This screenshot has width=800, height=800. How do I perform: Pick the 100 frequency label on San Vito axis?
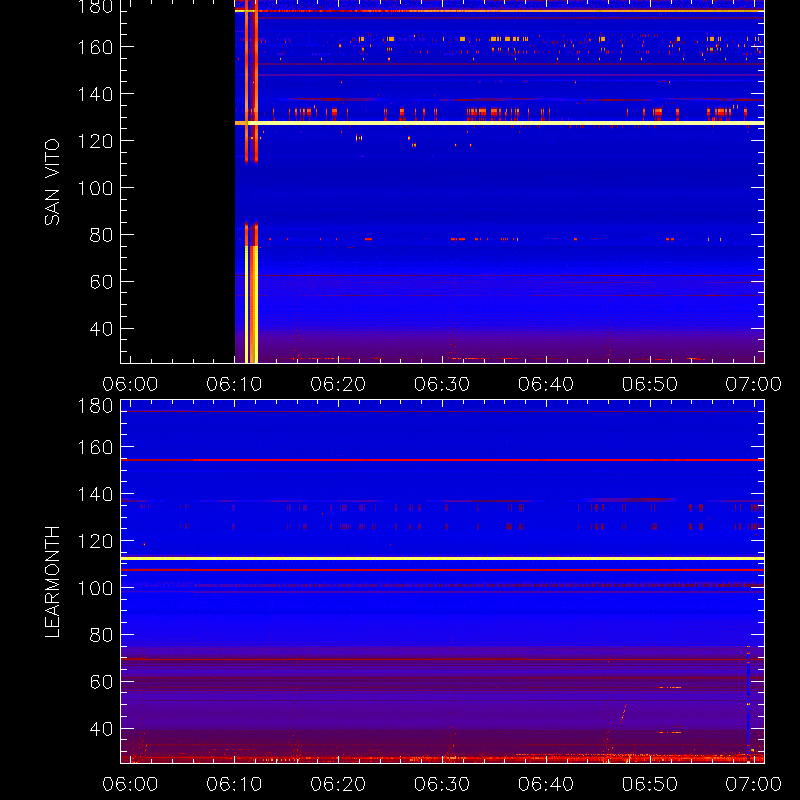95,188
